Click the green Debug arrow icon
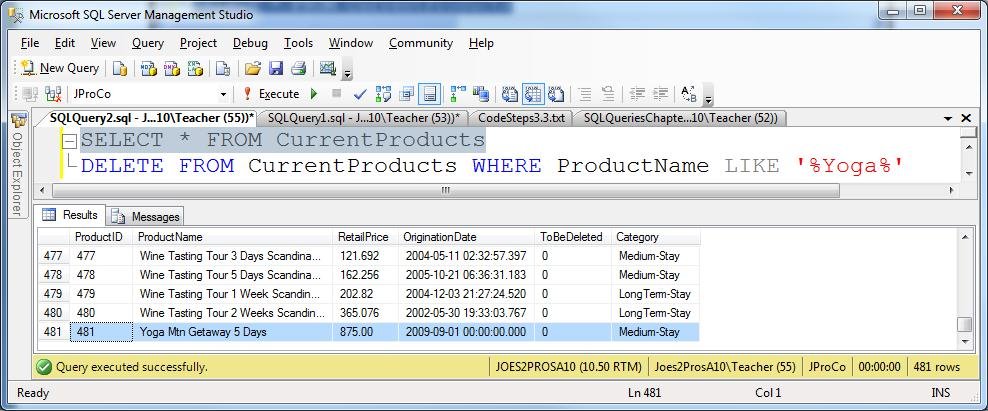Viewport: 988px width, 411px height. click(x=314, y=94)
